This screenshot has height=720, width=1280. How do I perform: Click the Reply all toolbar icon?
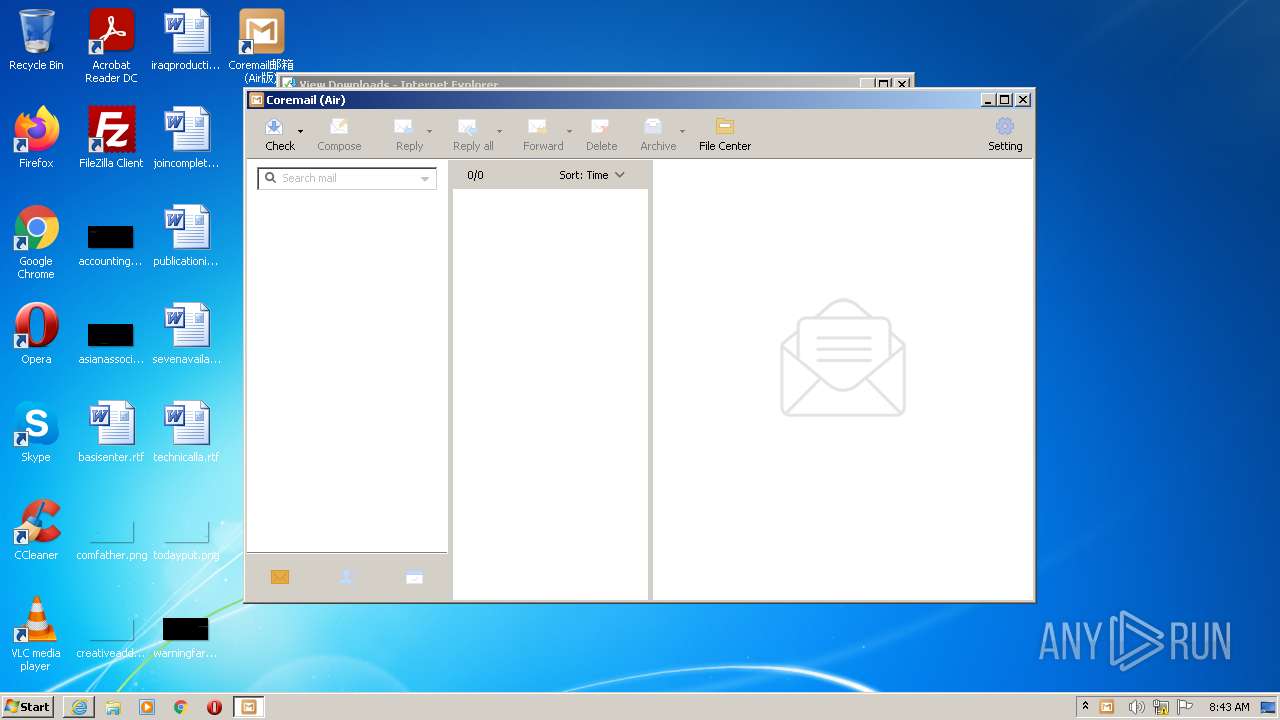(x=467, y=127)
